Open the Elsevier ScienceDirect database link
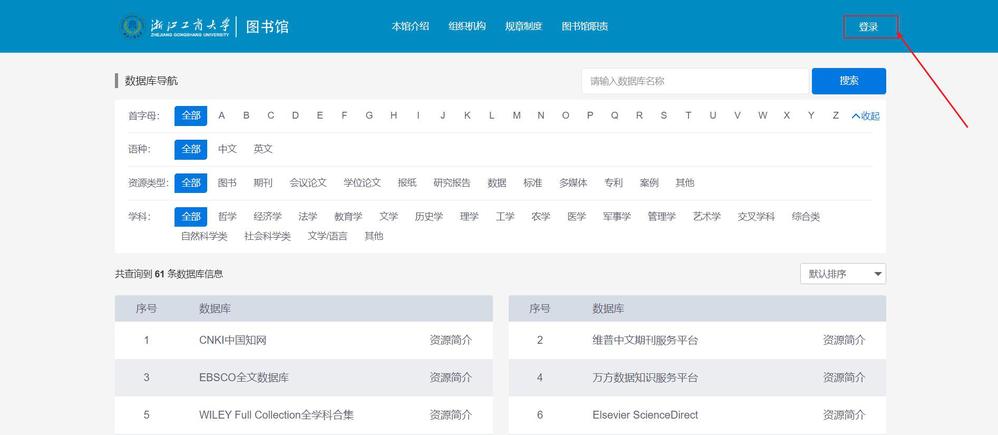Image resolution: width=998 pixels, height=435 pixels. click(x=645, y=414)
